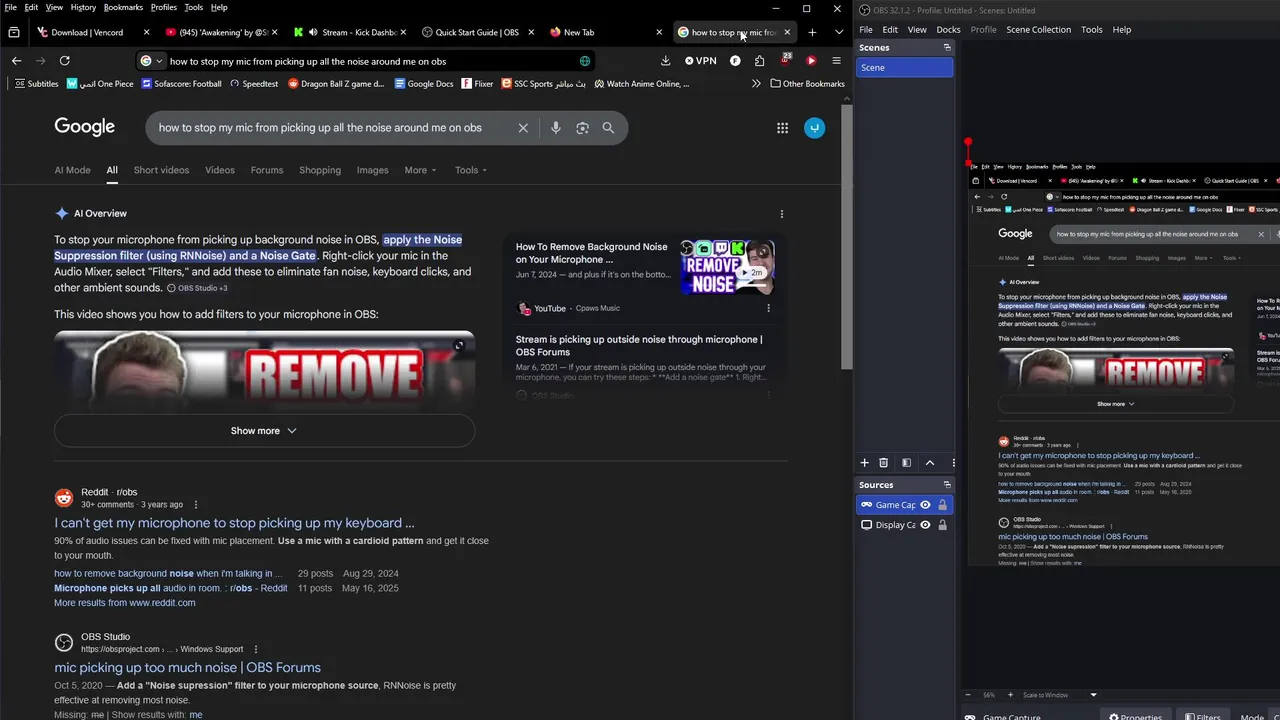1280x720 pixels.
Task: Open the browser History menu
Action: tap(83, 7)
